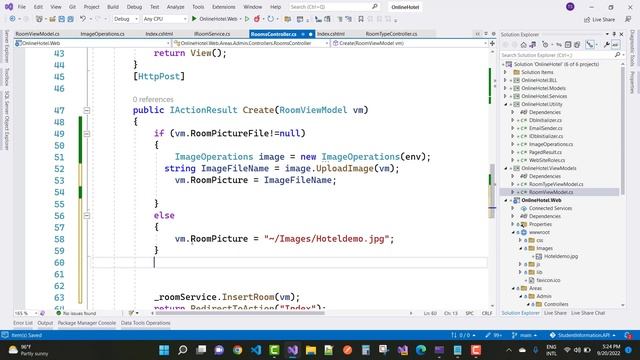640x360 pixels.
Task: Click the Save All toolbar icon
Action: 70,19
